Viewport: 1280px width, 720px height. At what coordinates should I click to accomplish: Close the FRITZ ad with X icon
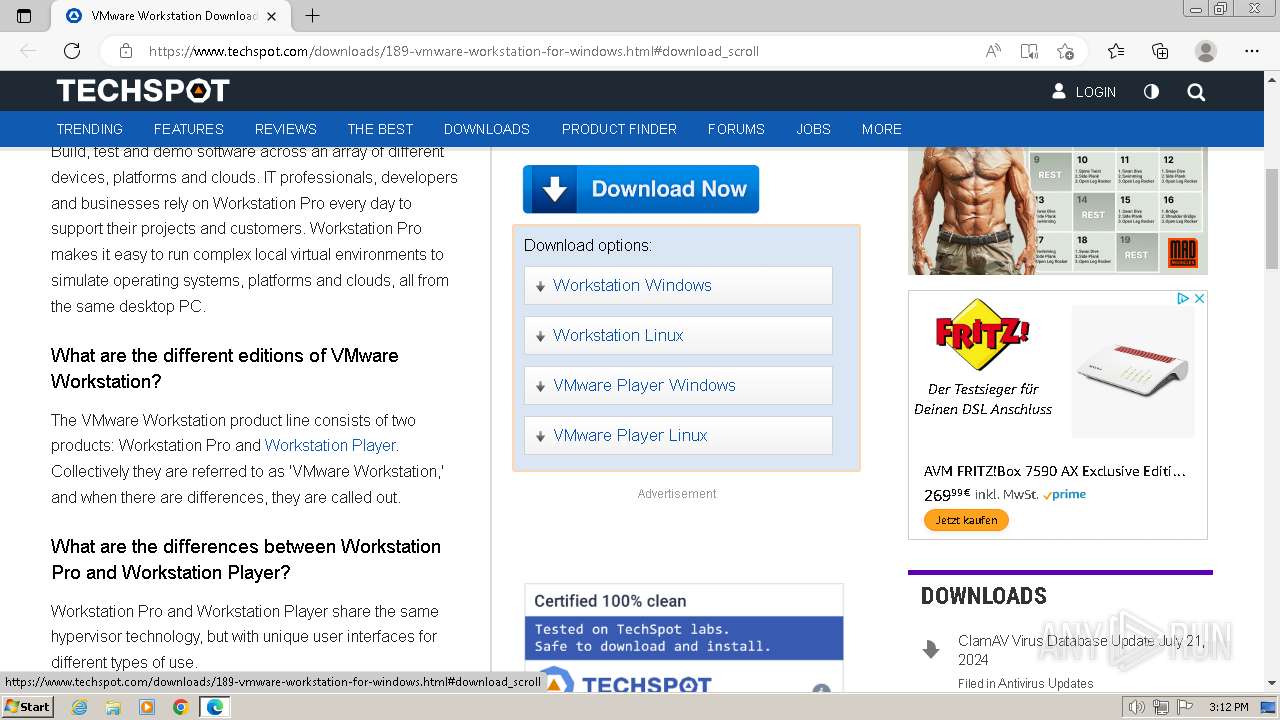point(1199,298)
